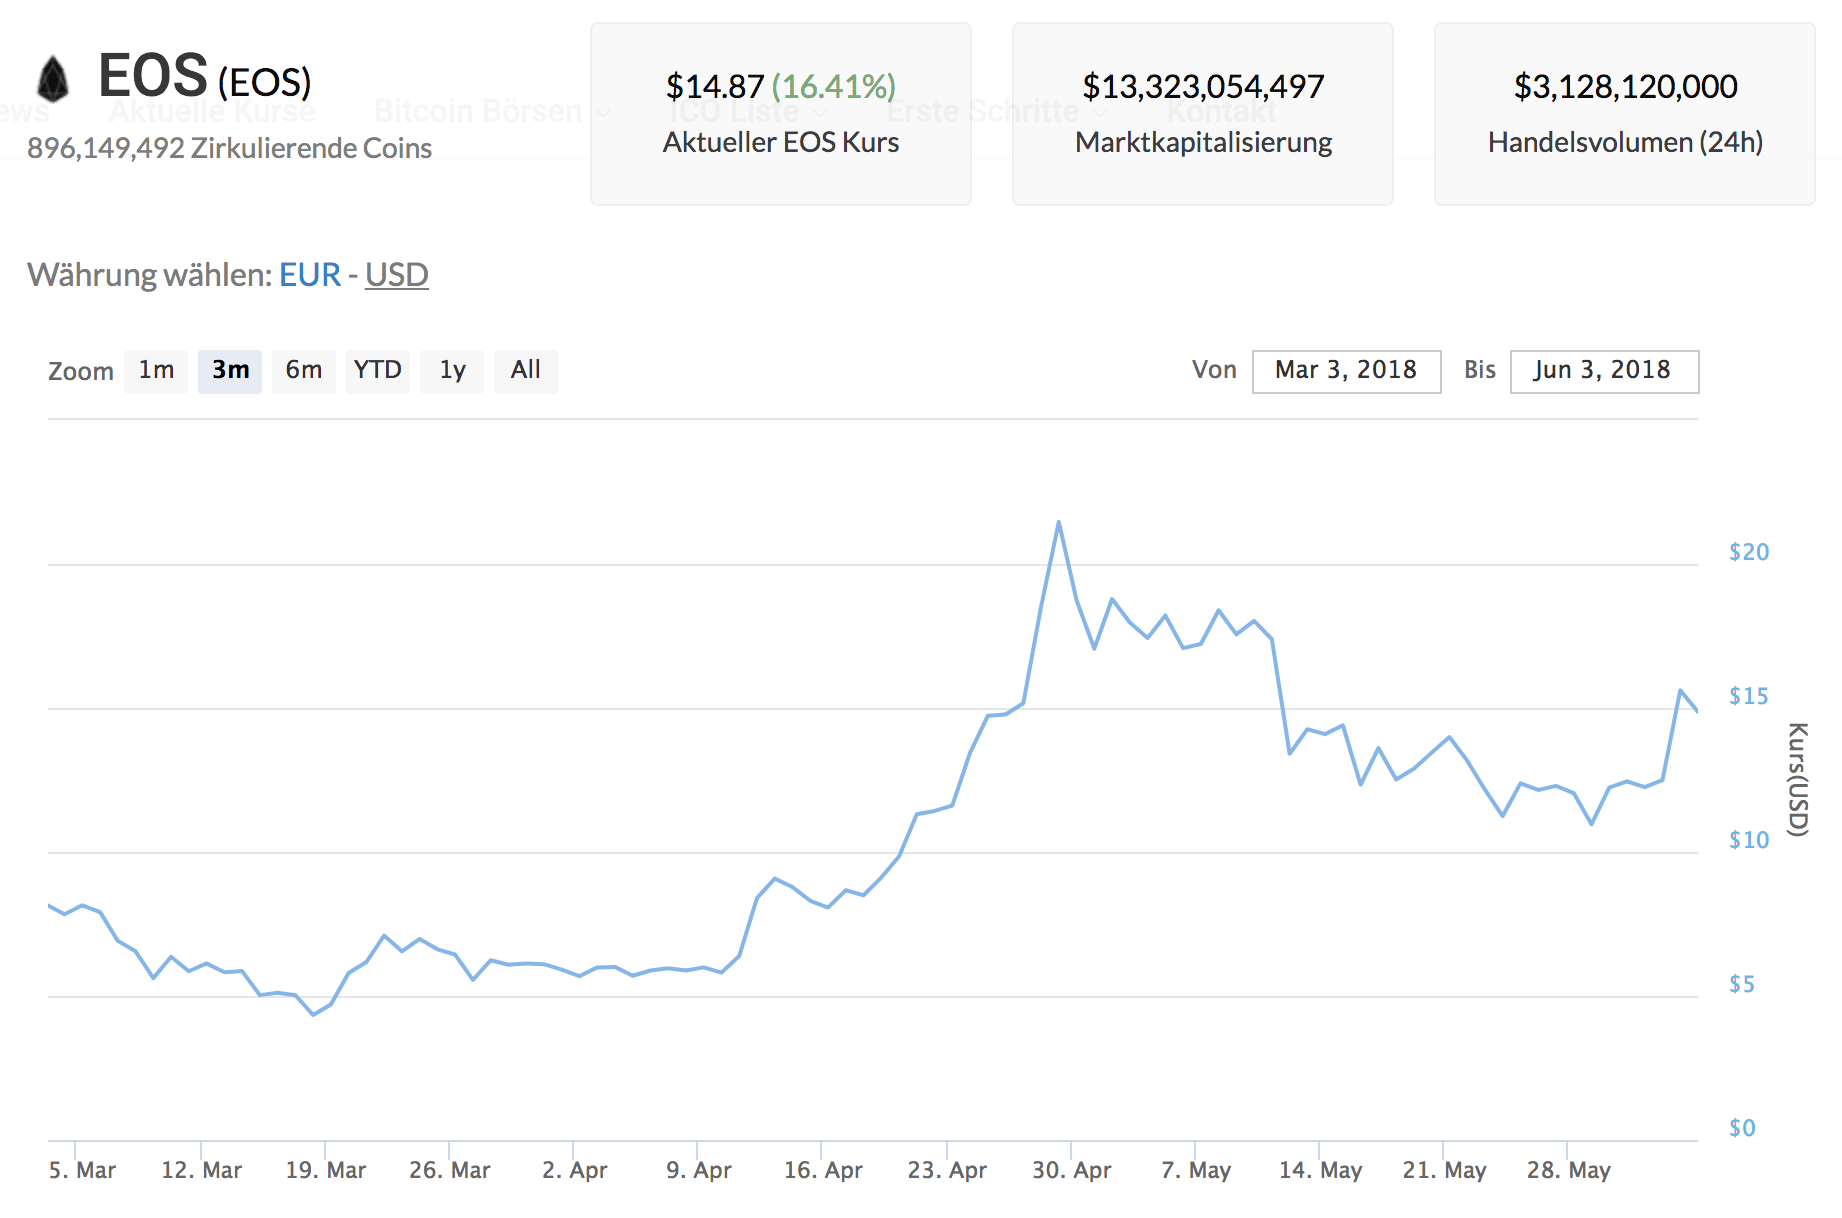Click the $20 axis label

pyautogui.click(x=1749, y=552)
